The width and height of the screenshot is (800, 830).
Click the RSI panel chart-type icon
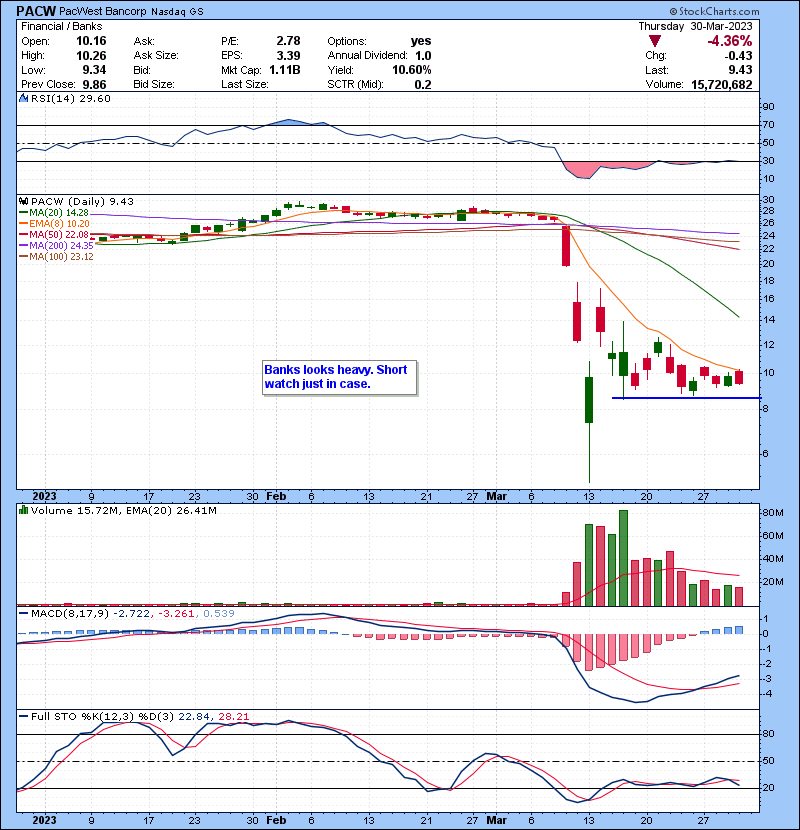tap(23, 98)
